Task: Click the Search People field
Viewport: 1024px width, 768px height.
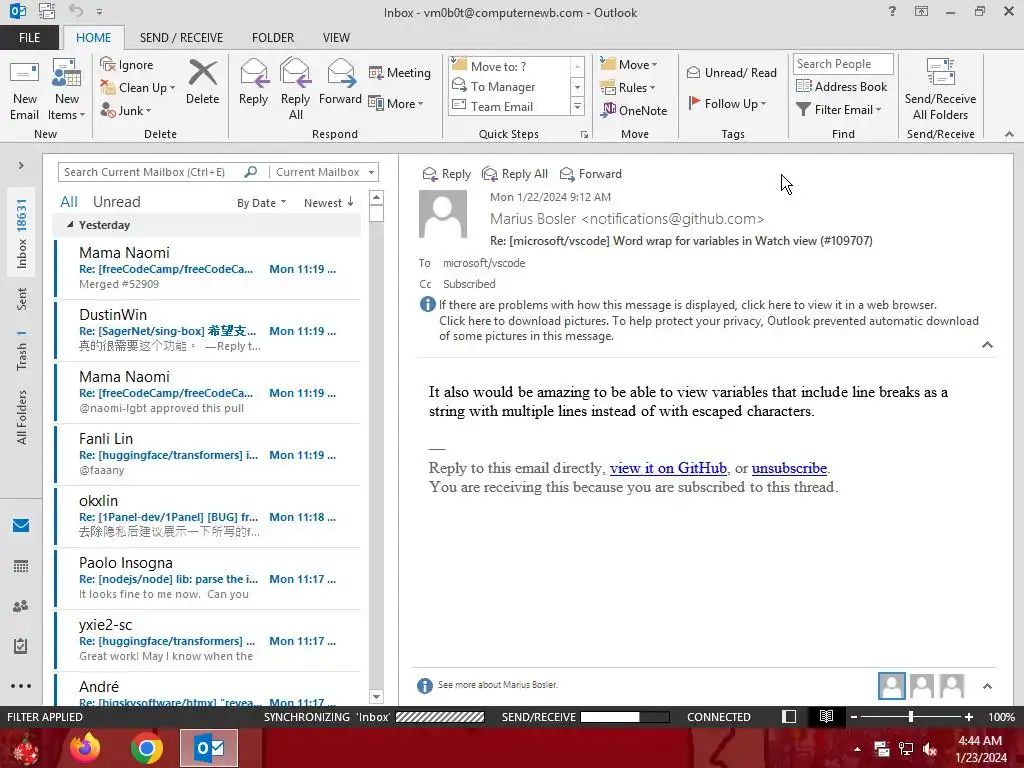Action: pyautogui.click(x=843, y=63)
